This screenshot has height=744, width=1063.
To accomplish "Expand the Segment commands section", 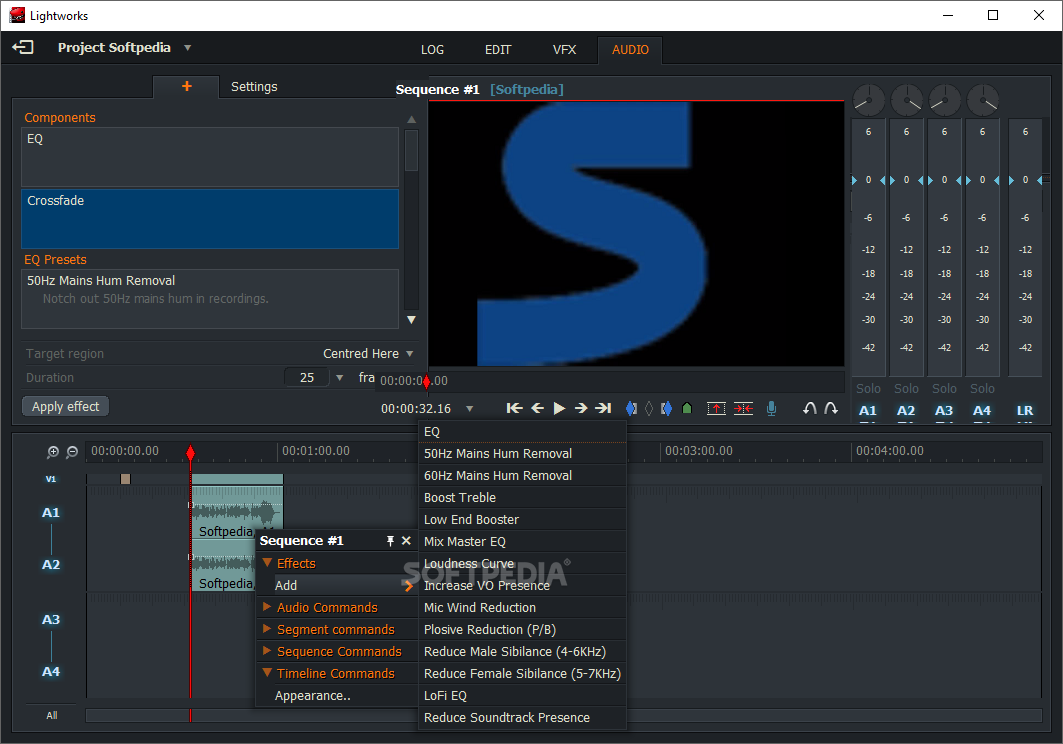I will pyautogui.click(x=267, y=629).
